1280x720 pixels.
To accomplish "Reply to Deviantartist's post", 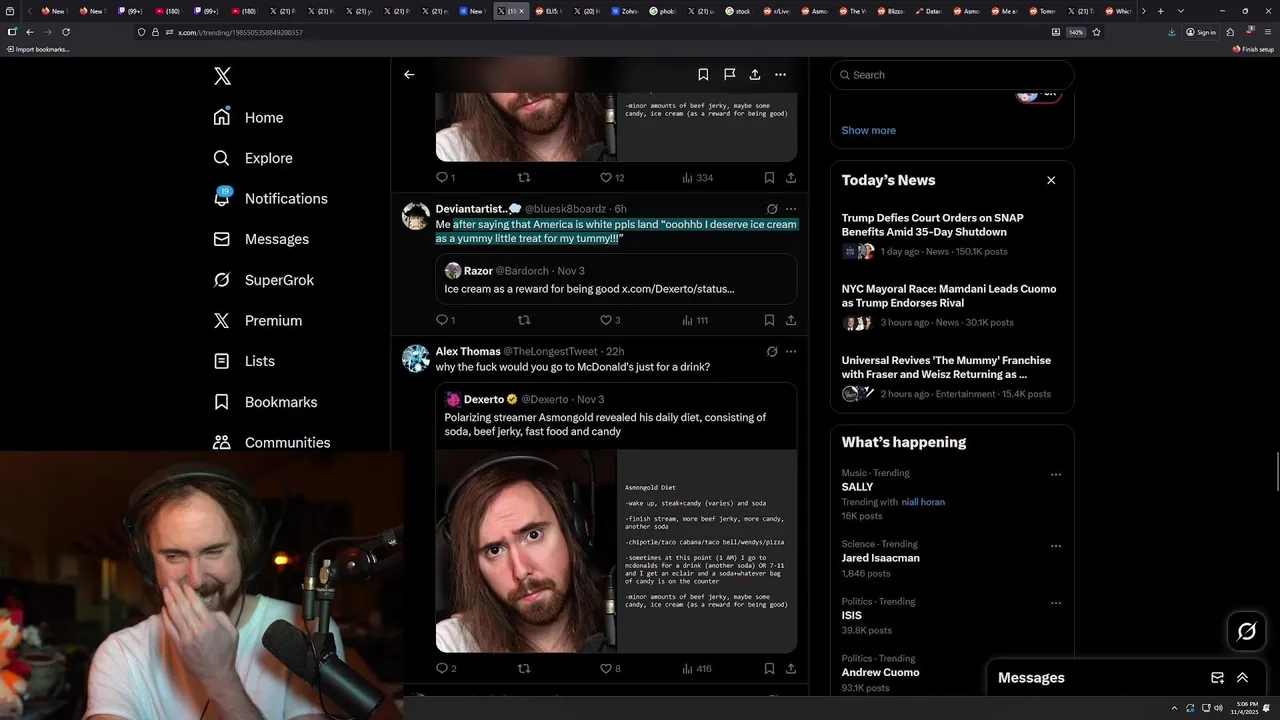I will [x=445, y=320].
